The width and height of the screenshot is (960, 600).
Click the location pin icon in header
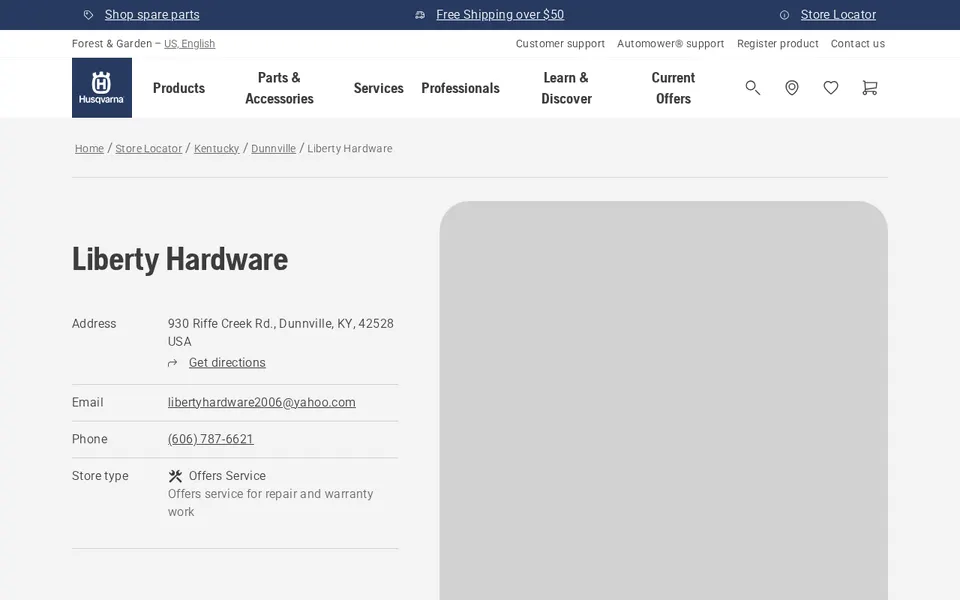point(792,88)
